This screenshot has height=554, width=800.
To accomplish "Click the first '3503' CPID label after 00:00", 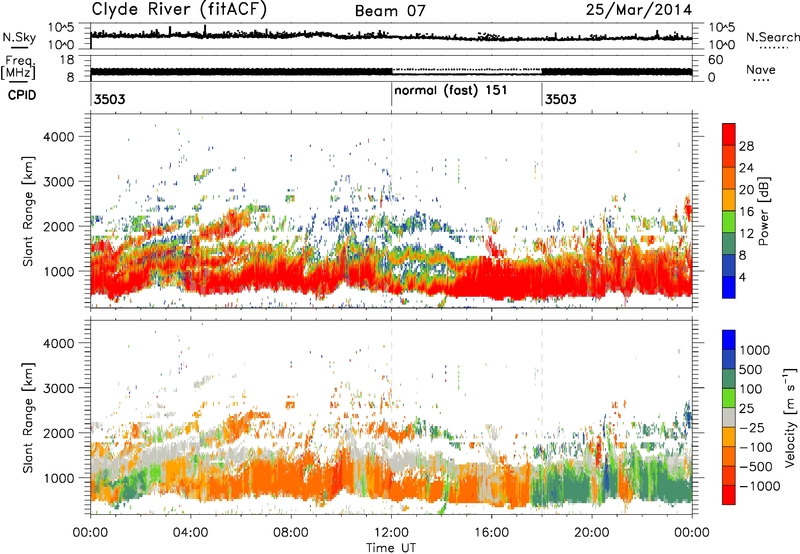I will tap(110, 99).
